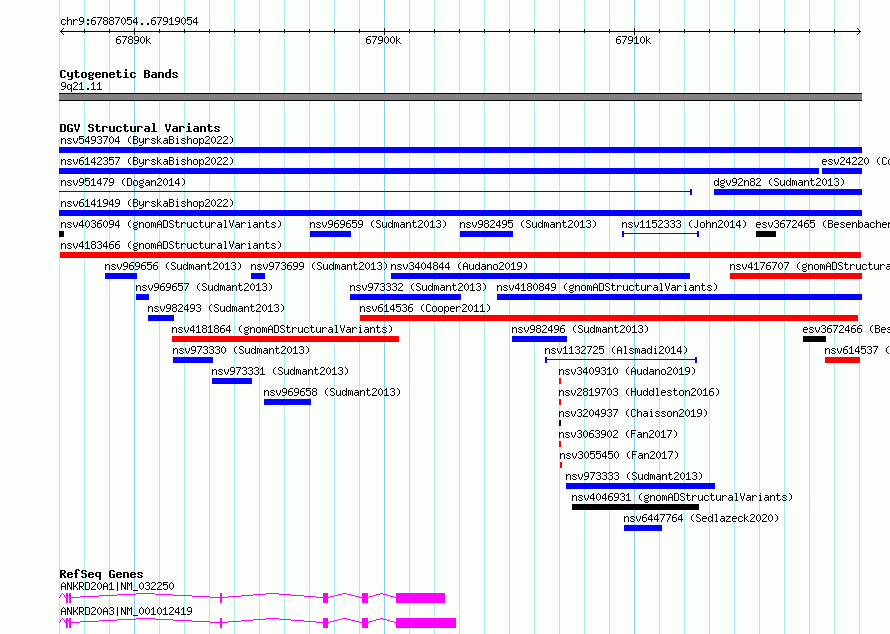Click the black esv3672466 variant bar
The image size is (890, 634).
pos(814,339)
